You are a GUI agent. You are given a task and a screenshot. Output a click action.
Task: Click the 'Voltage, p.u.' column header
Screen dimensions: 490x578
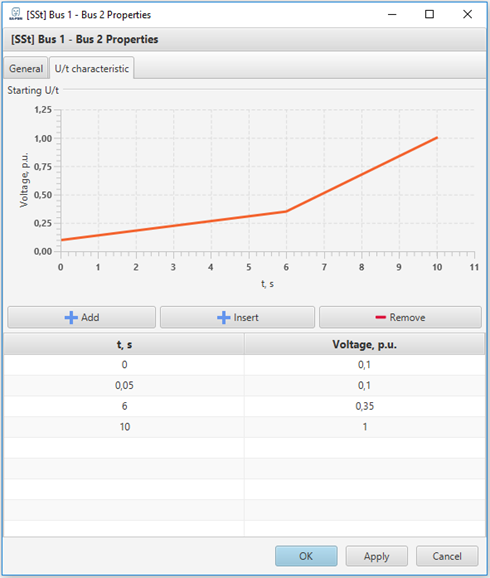tap(365, 344)
